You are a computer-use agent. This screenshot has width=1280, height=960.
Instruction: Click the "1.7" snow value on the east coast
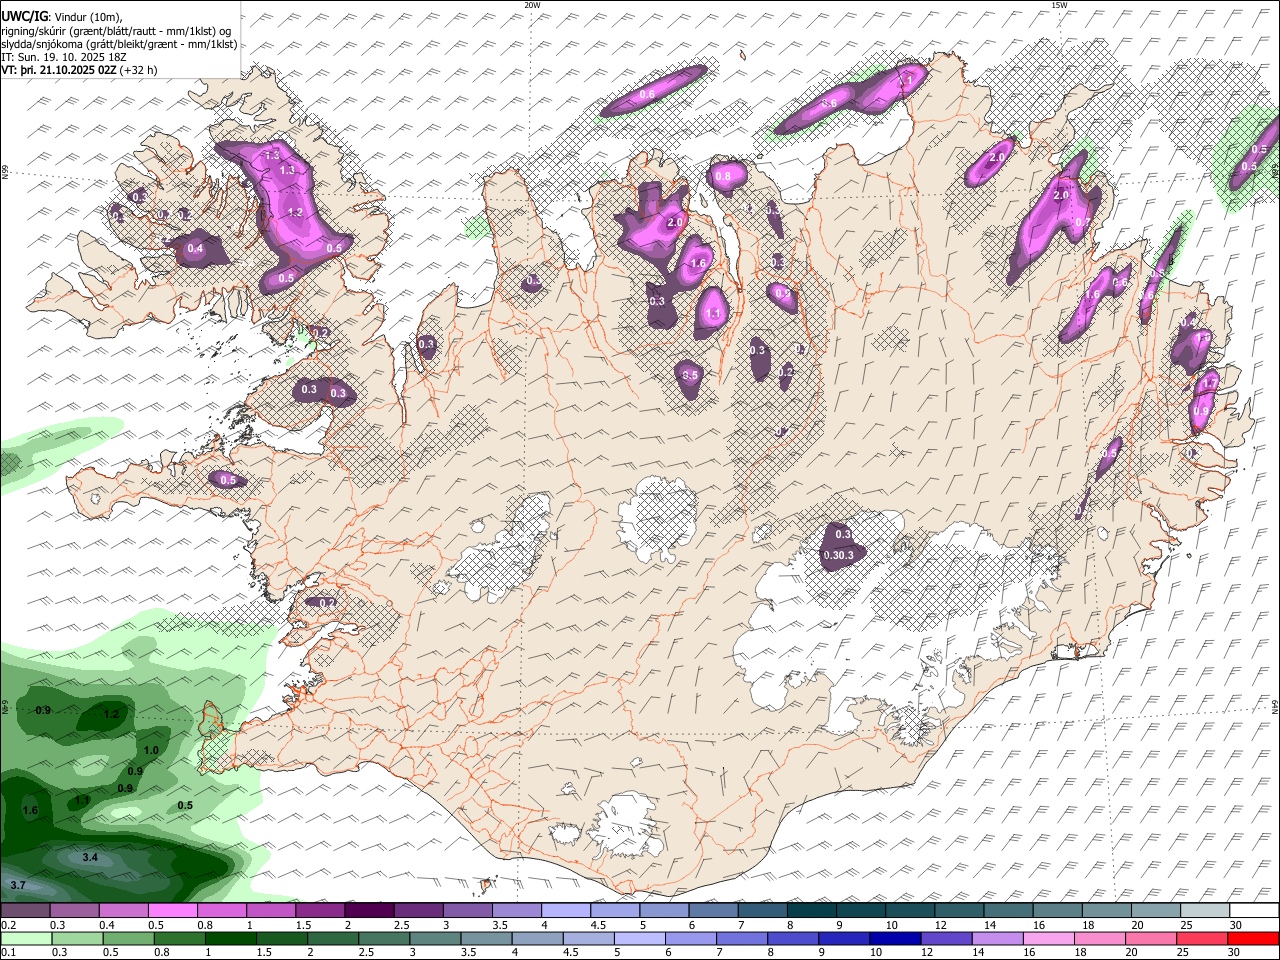(1209, 383)
